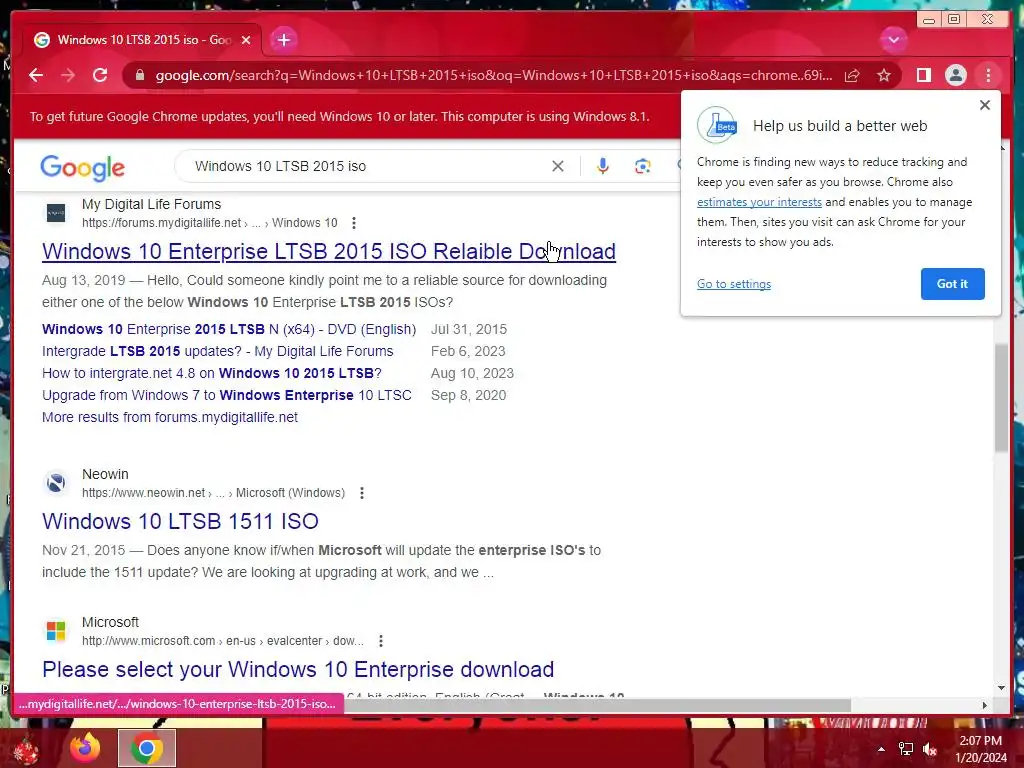Screen dimensions: 1024x768
Task: Open More results from forums.mydigitallife.net
Action: click(170, 417)
